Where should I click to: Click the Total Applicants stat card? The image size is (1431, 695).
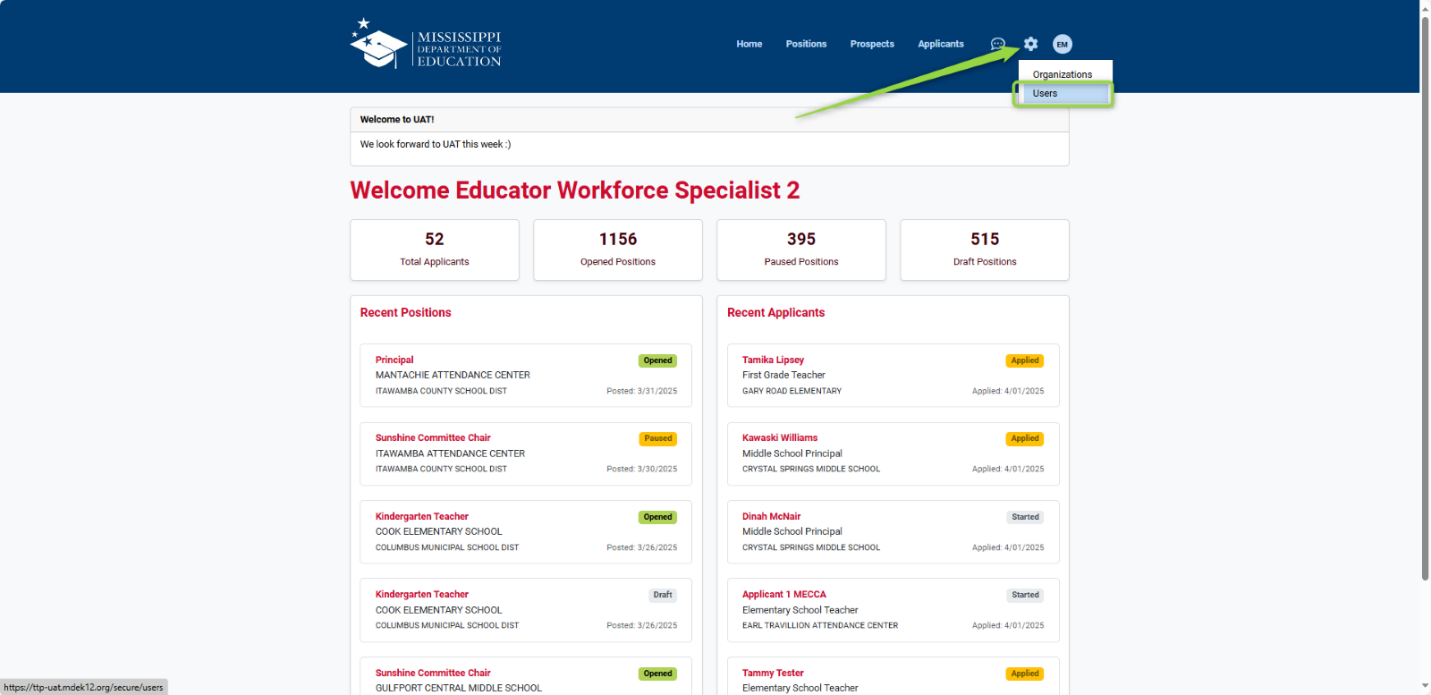click(434, 250)
